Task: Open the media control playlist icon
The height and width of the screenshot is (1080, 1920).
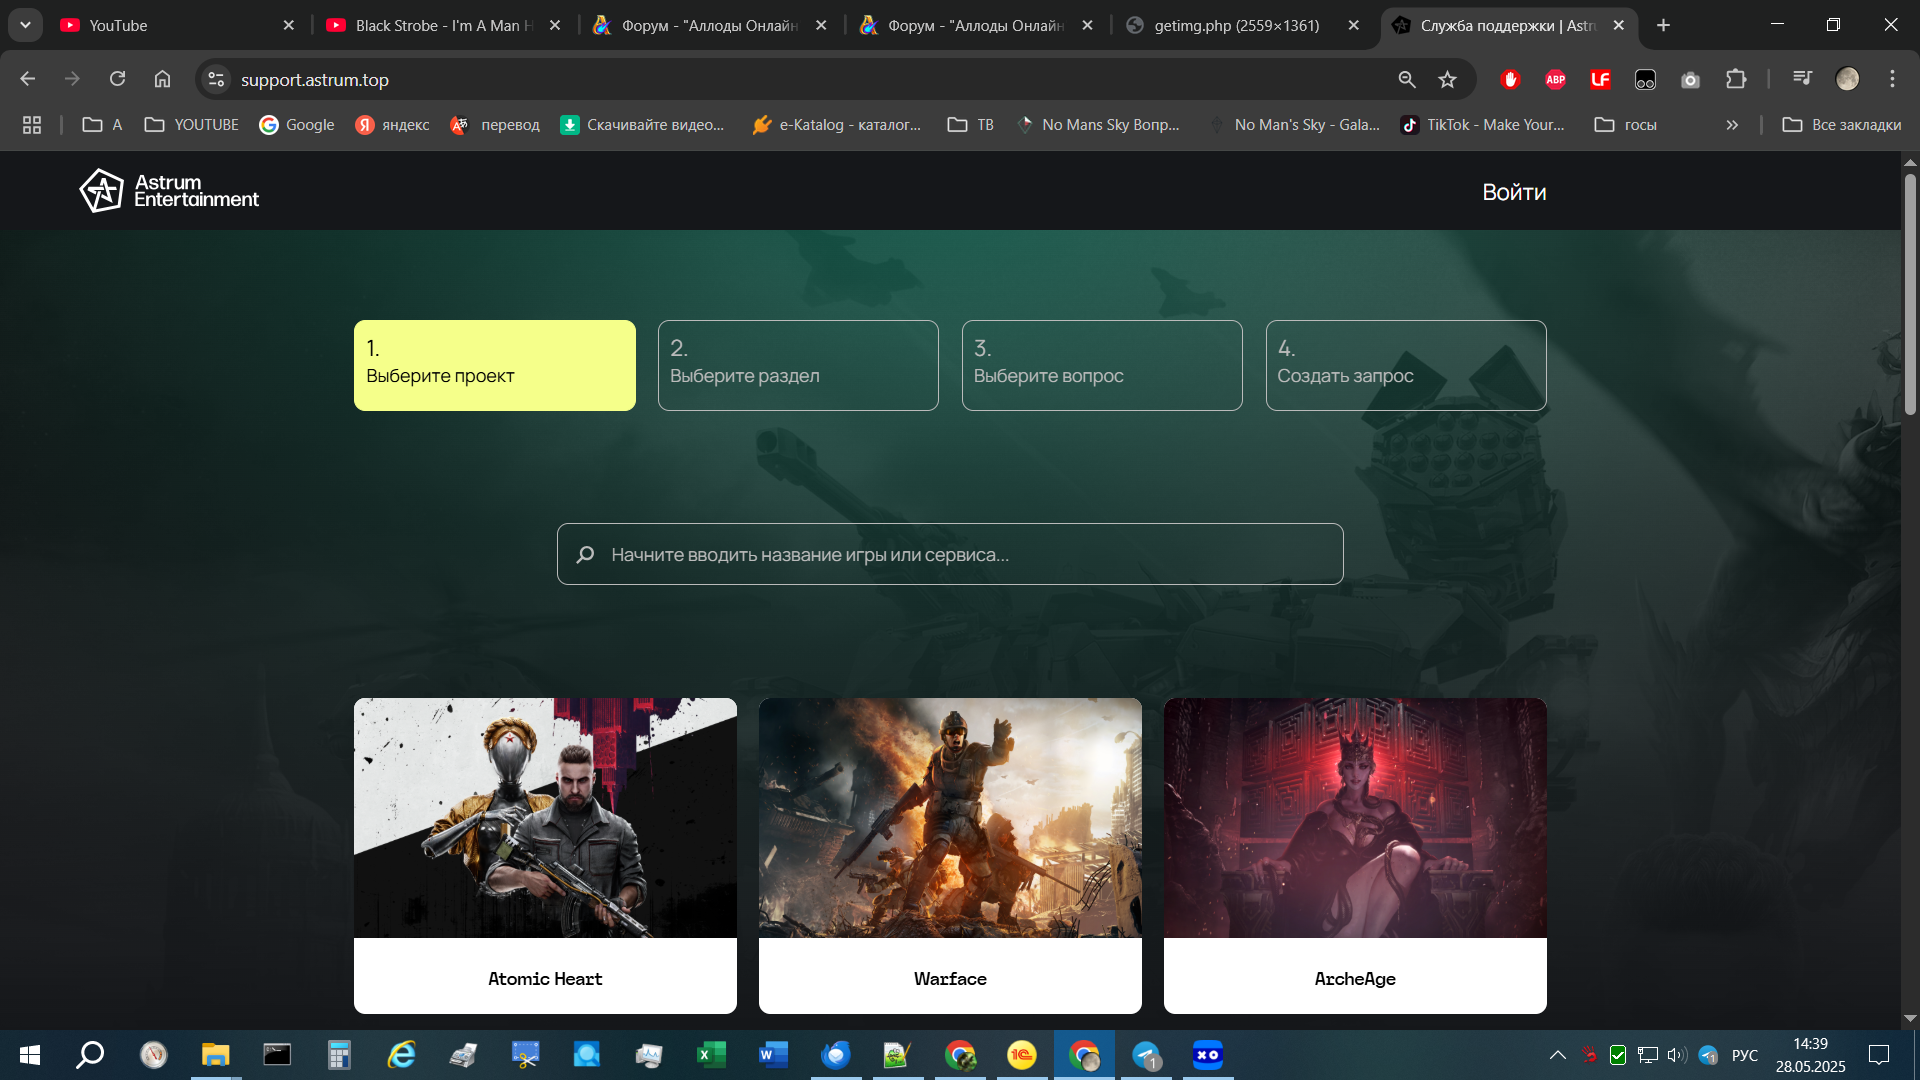Action: click(1802, 79)
